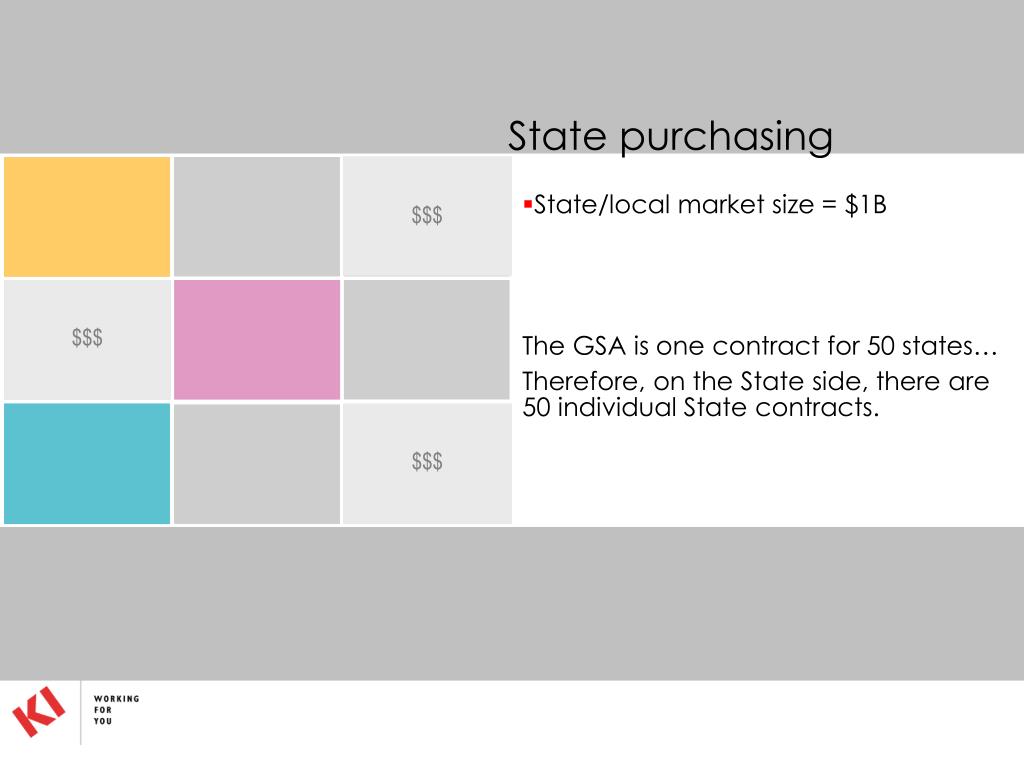This screenshot has height=768, width=1024.
Task: Click the orange grid square
Action: [x=87, y=217]
